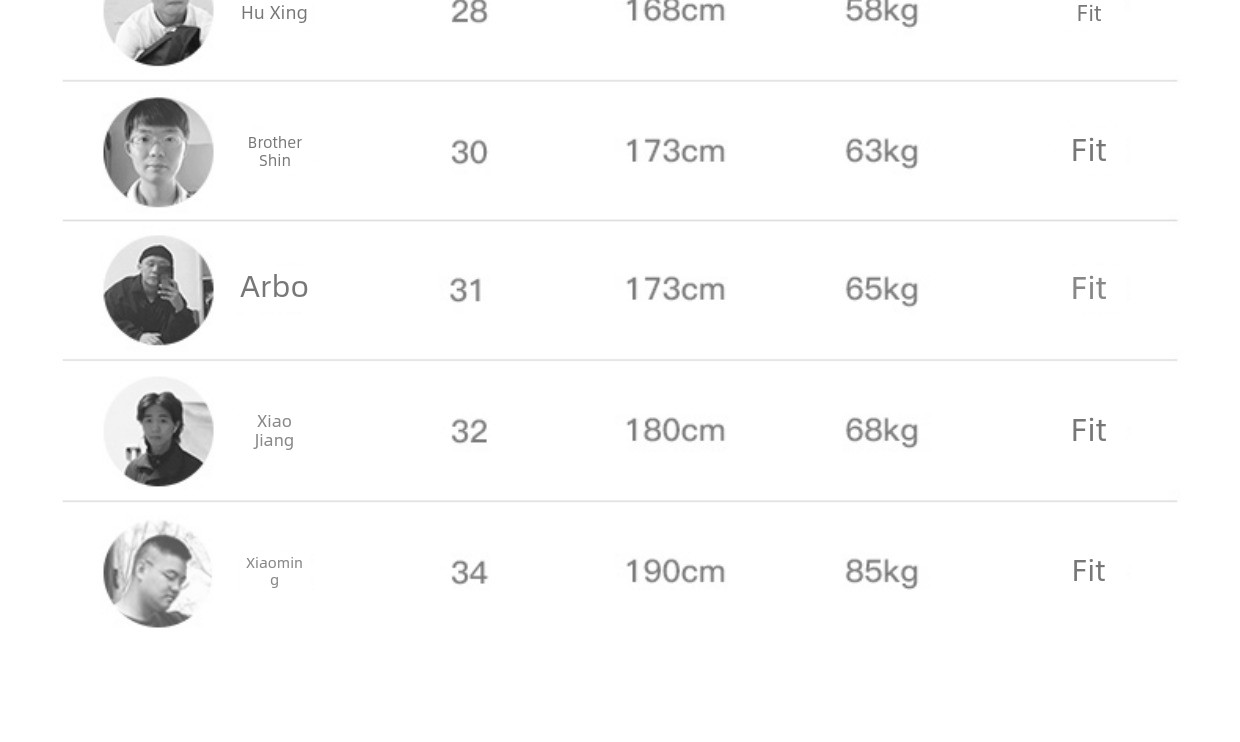Click the 180cm height entry

tap(675, 430)
